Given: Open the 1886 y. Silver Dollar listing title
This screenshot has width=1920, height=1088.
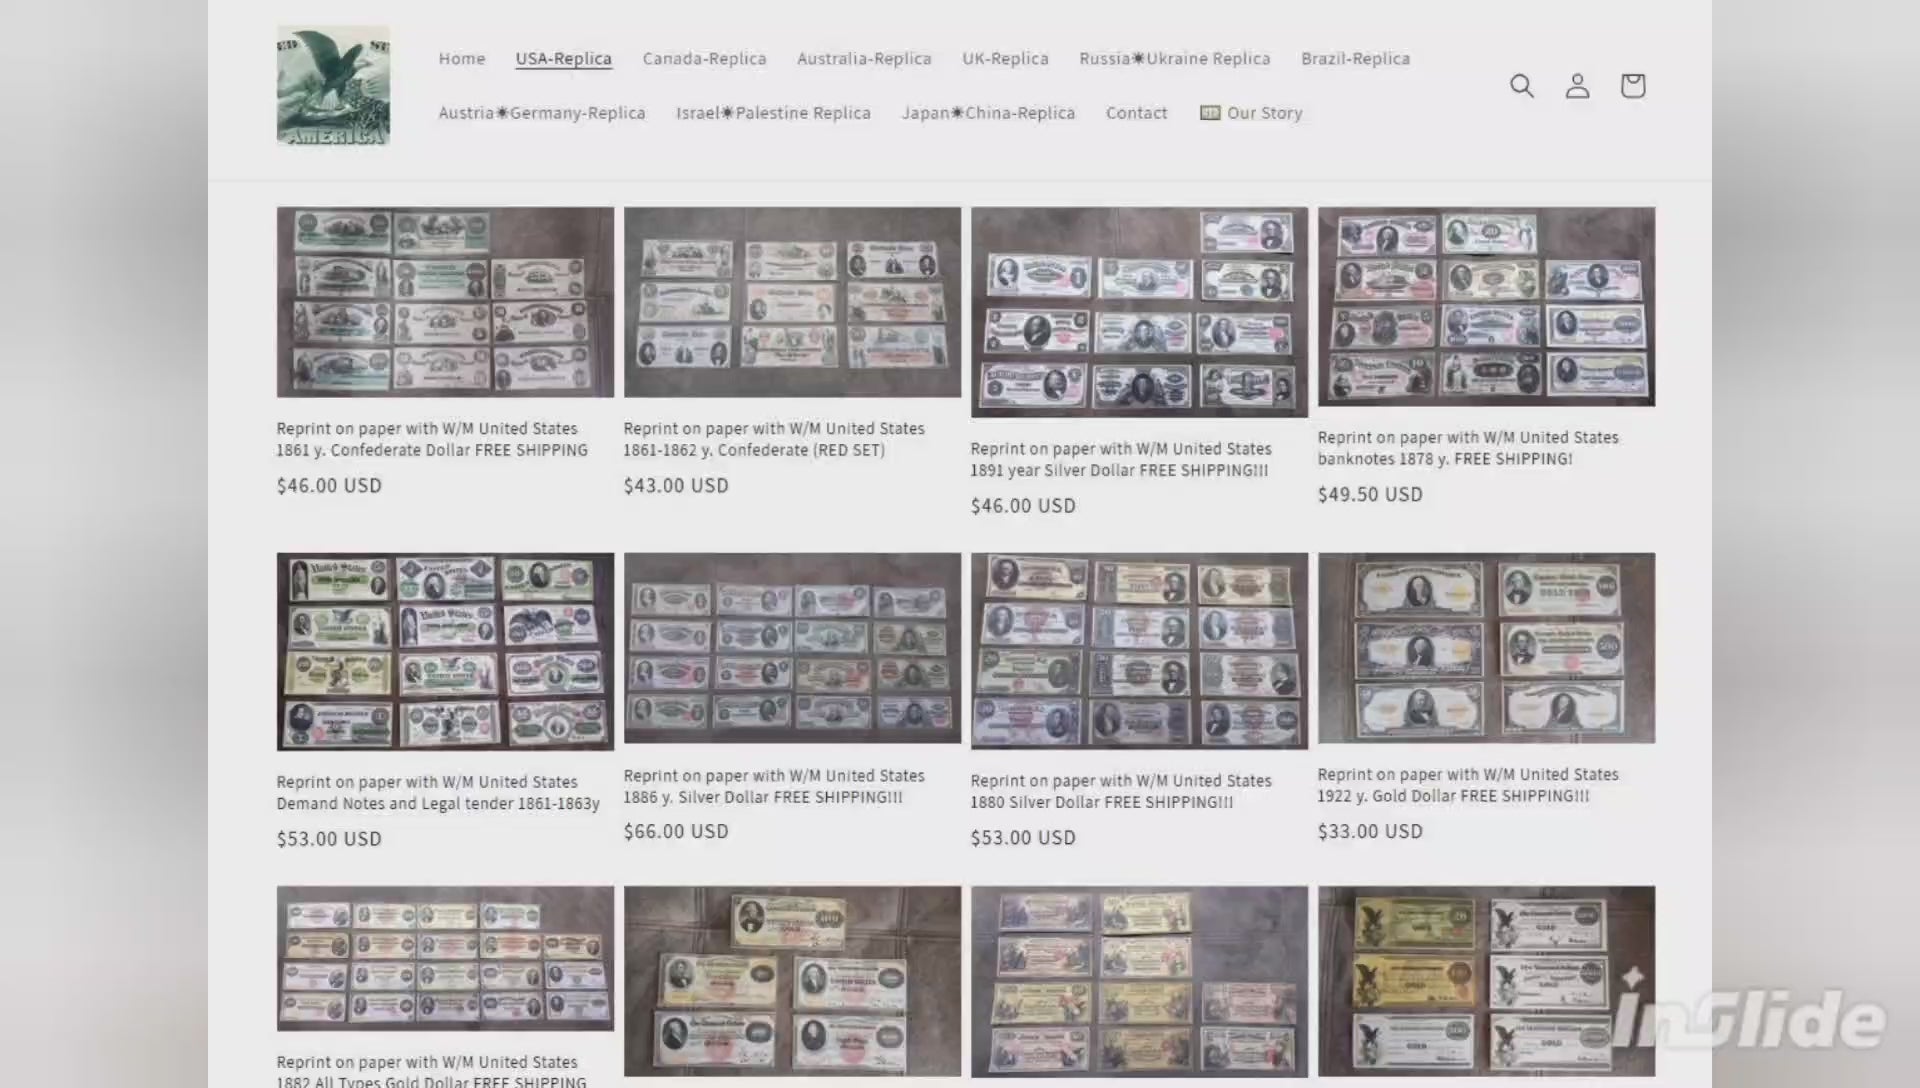Looking at the screenshot, I should coord(773,786).
